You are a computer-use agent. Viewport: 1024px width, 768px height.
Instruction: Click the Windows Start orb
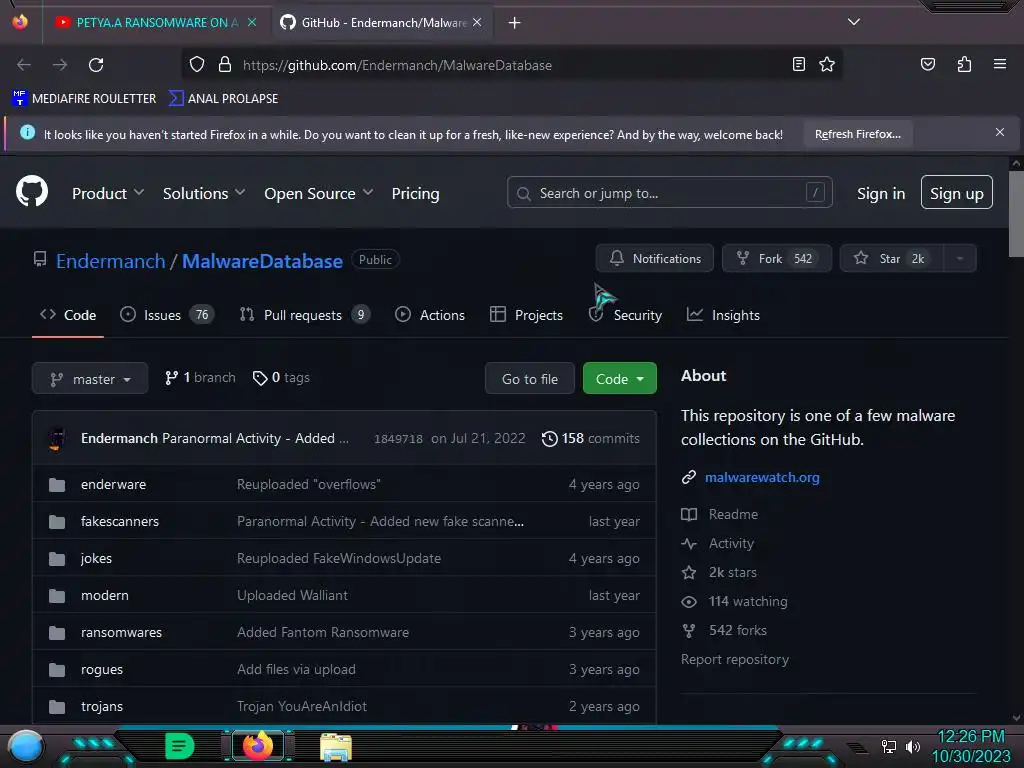coord(25,747)
